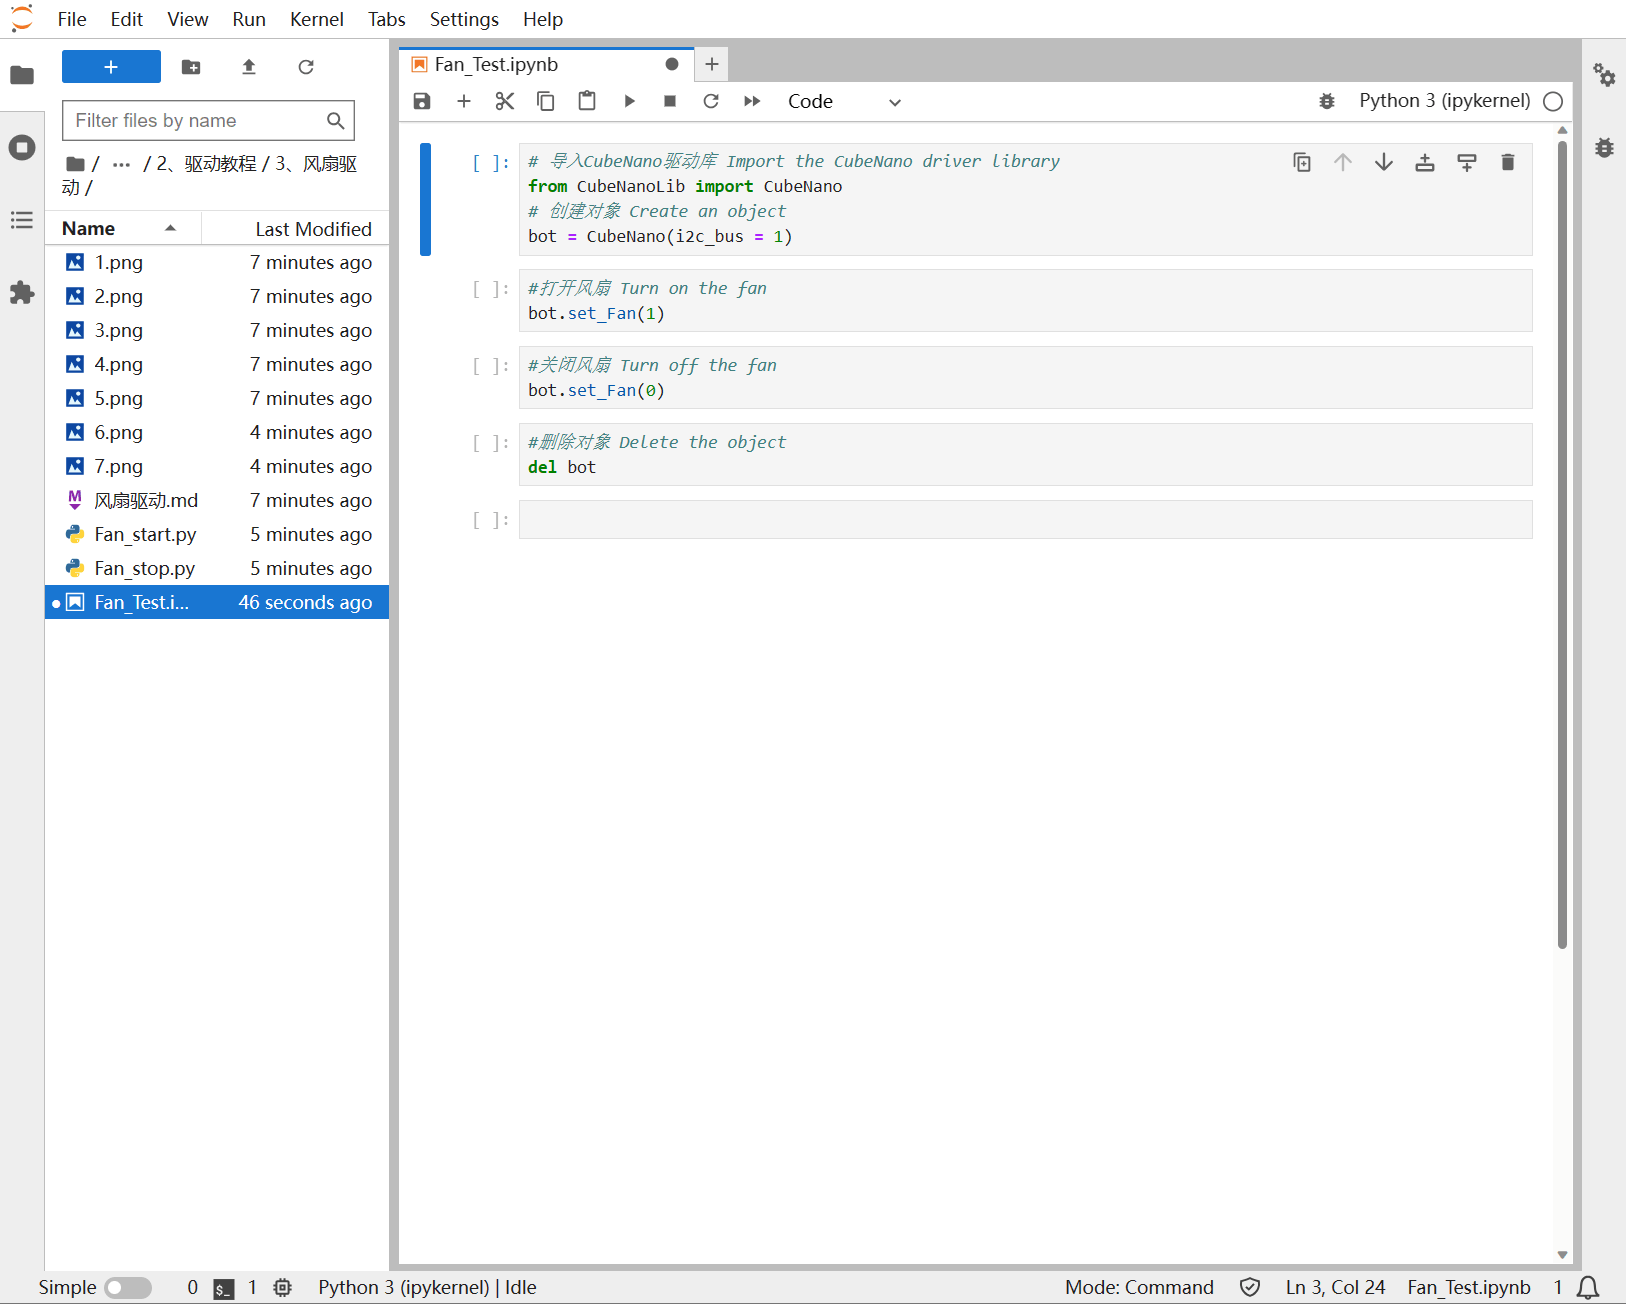
Task: Open Table of Contents sidebar panel
Action: coord(22,220)
